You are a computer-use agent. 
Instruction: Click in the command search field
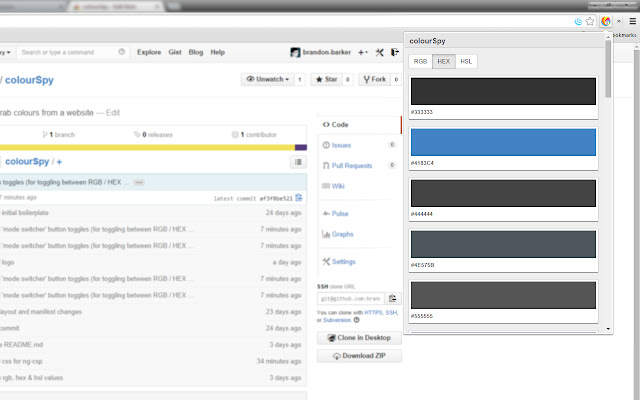coord(71,52)
